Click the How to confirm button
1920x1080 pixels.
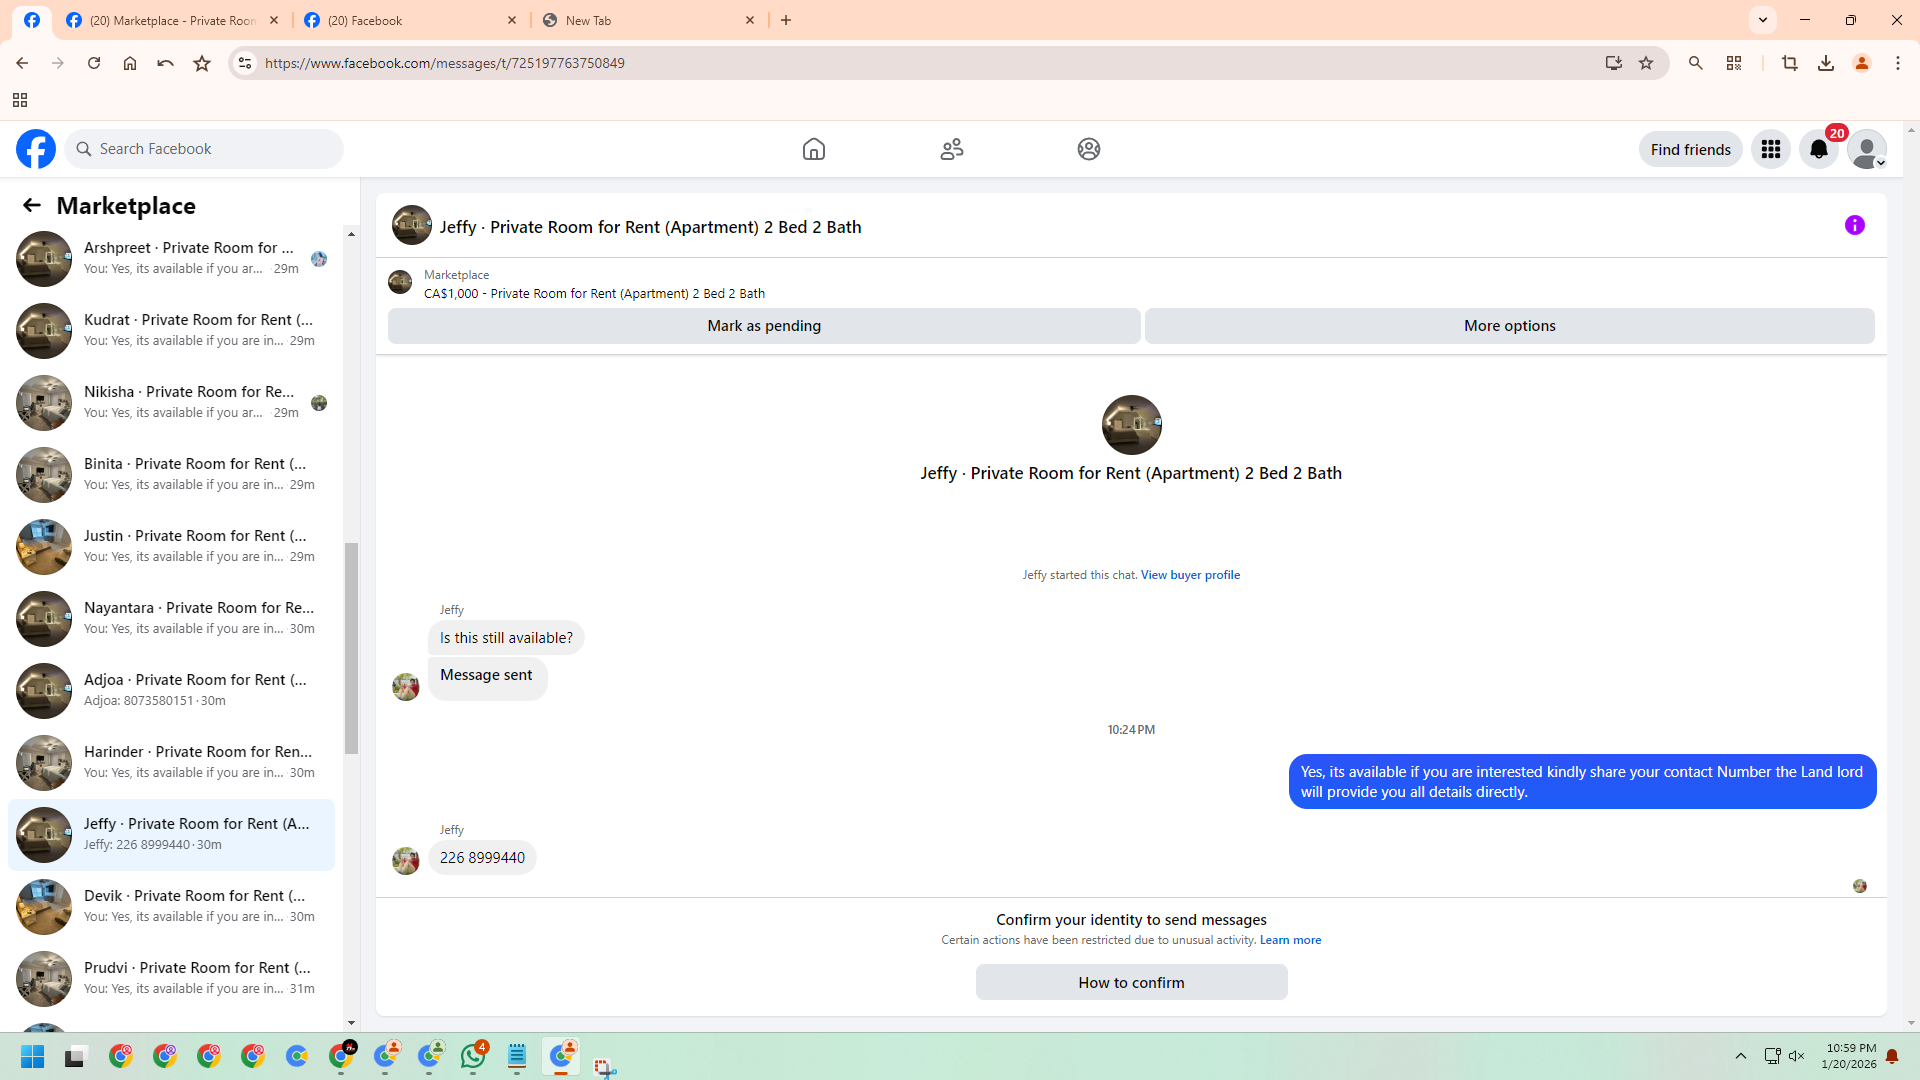1131,983
